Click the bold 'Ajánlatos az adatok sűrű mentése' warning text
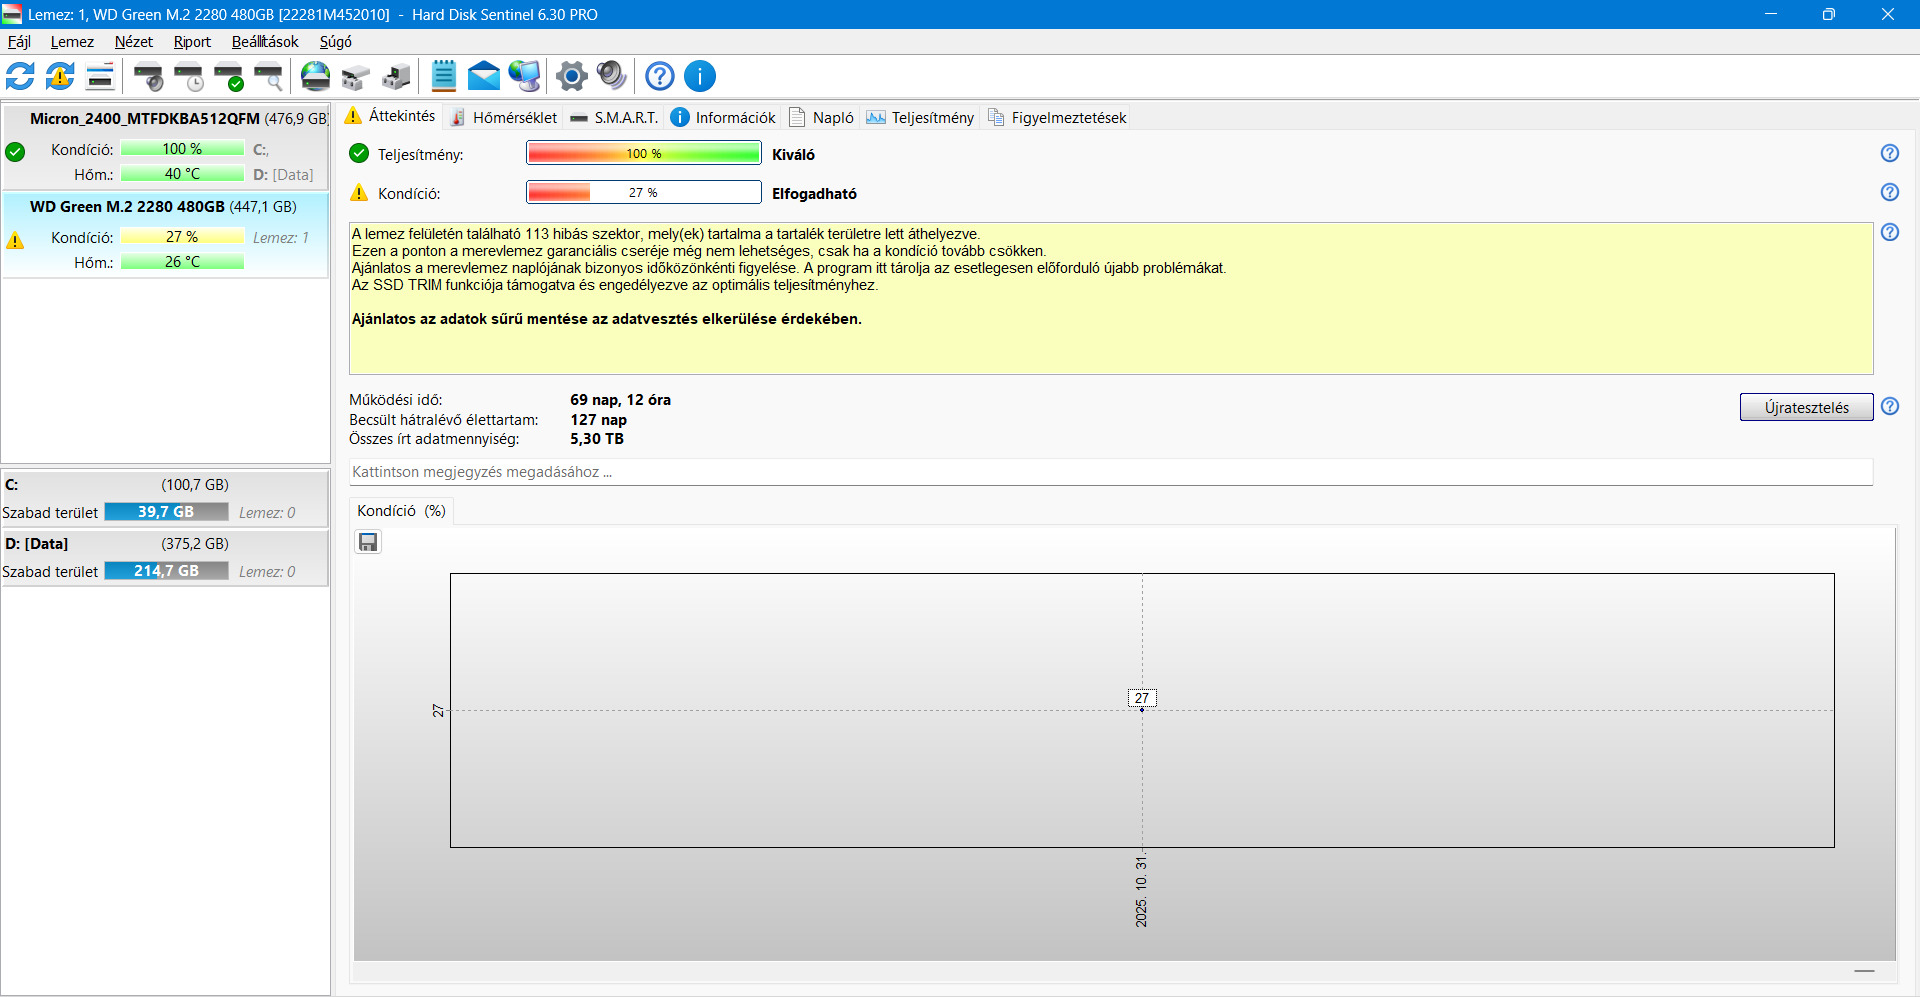The width and height of the screenshot is (1920, 997). coord(607,319)
